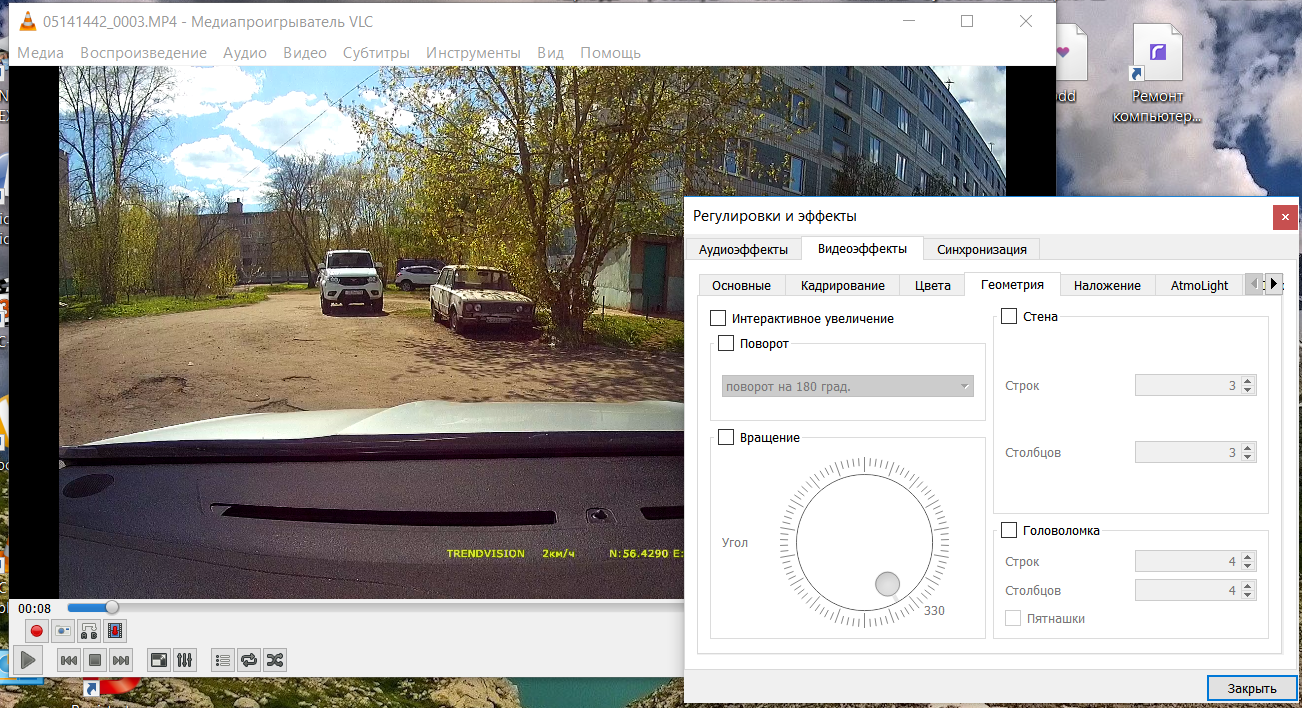1302x708 pixels.
Task: Enable the Стена checkbox
Action: 1009,317
